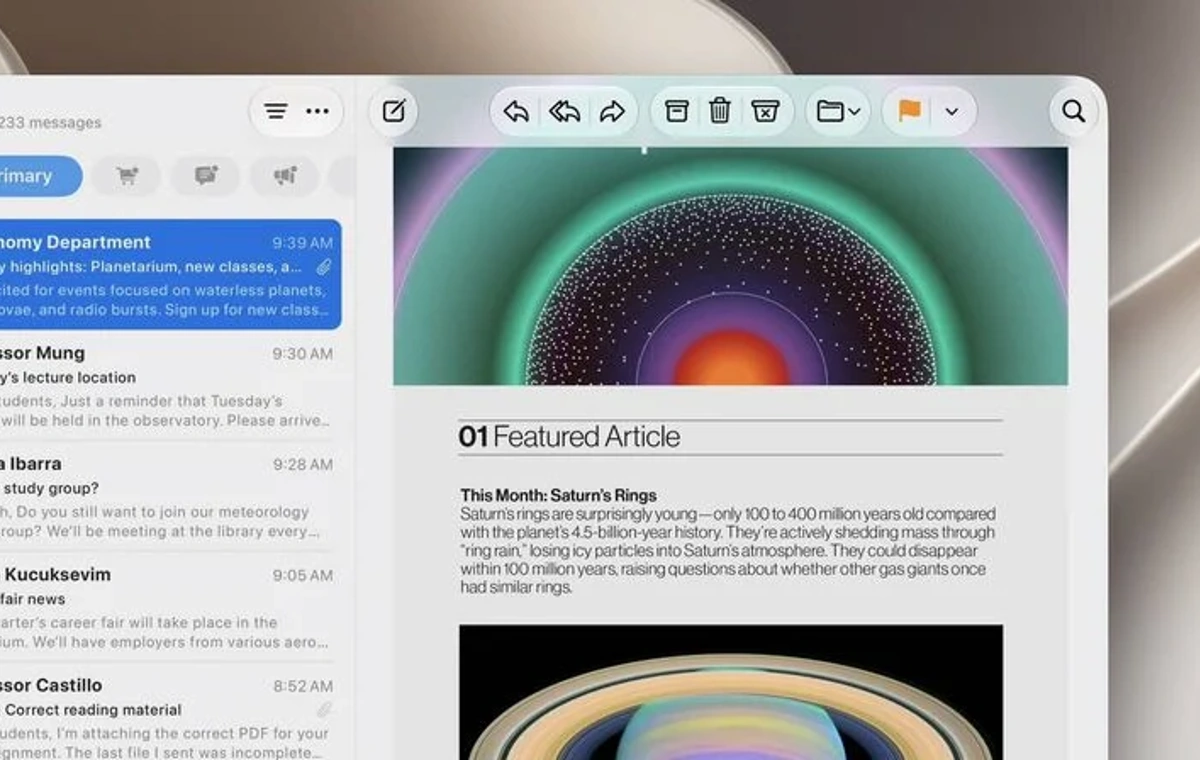Open the move to folder dropdown
This screenshot has height=760, width=1200.
click(838, 111)
